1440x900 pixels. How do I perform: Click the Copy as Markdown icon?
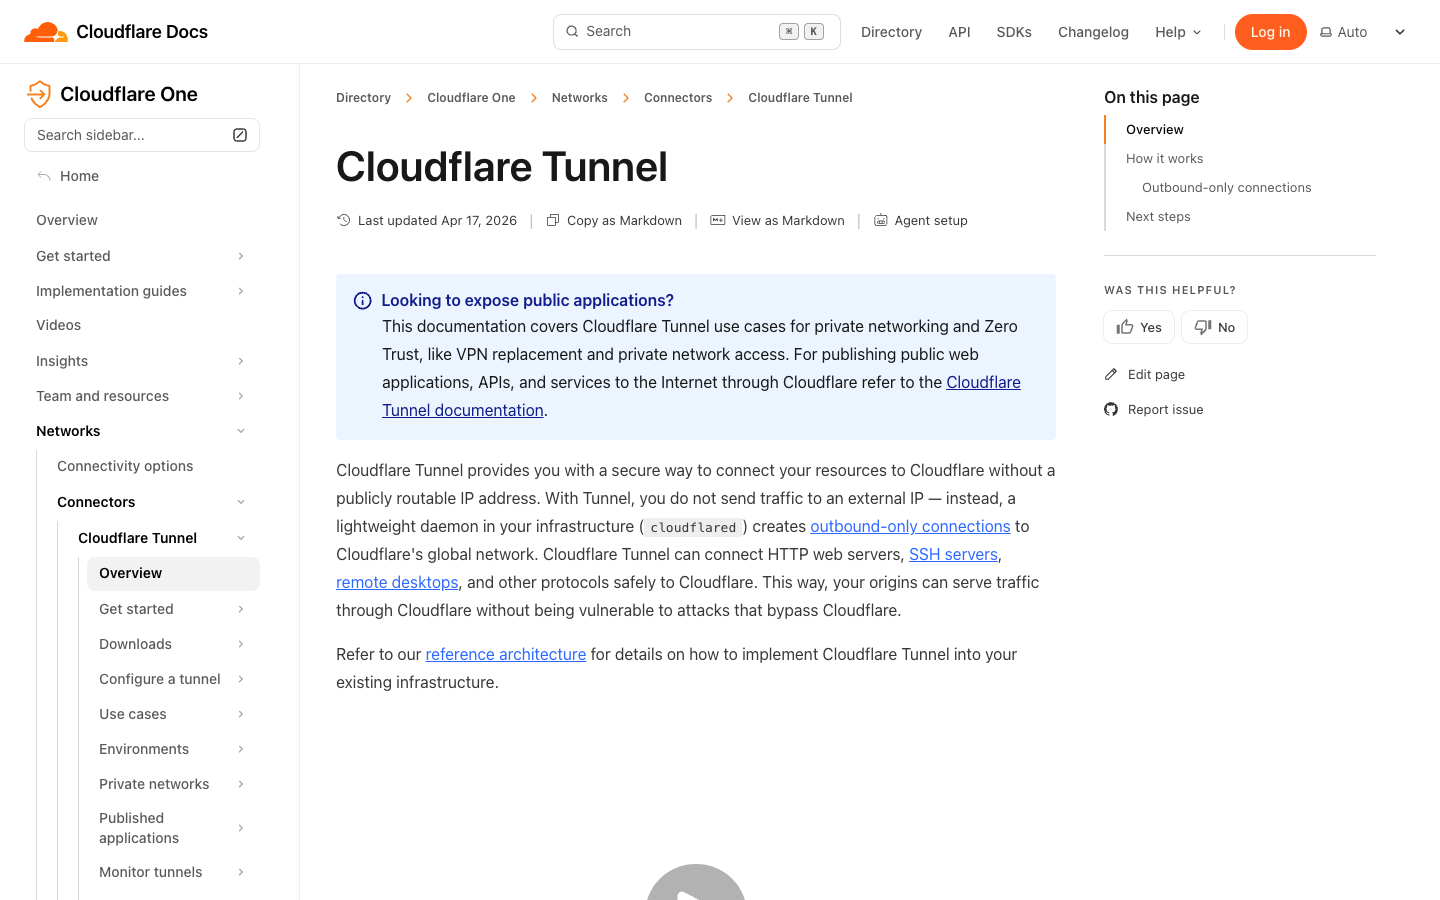tap(553, 220)
